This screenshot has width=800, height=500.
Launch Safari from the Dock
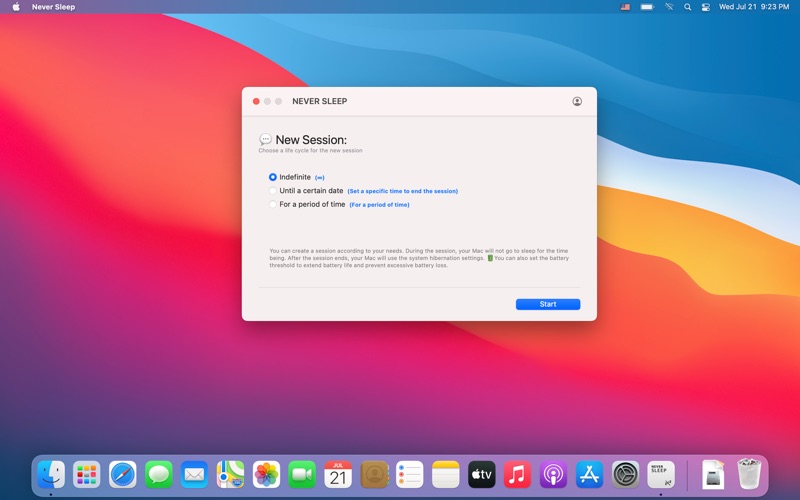click(123, 474)
